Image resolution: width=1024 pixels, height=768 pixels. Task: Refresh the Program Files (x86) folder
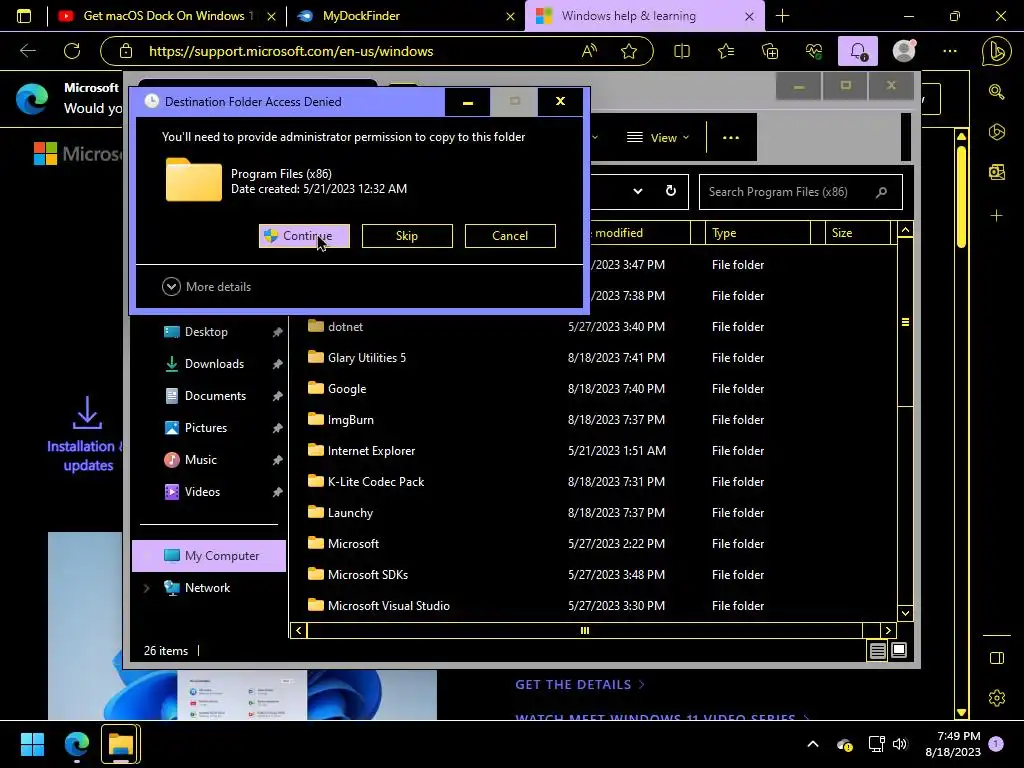coord(671,191)
